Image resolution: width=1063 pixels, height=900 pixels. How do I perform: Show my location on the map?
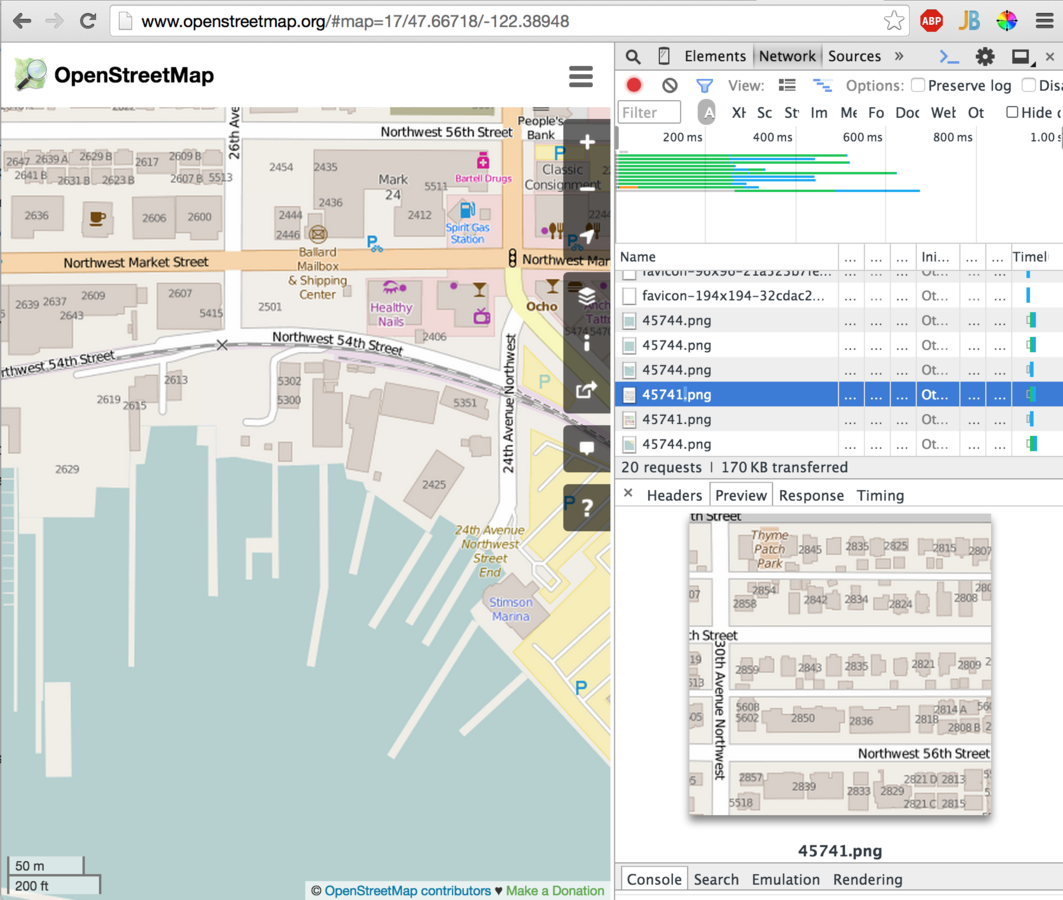coord(587,237)
